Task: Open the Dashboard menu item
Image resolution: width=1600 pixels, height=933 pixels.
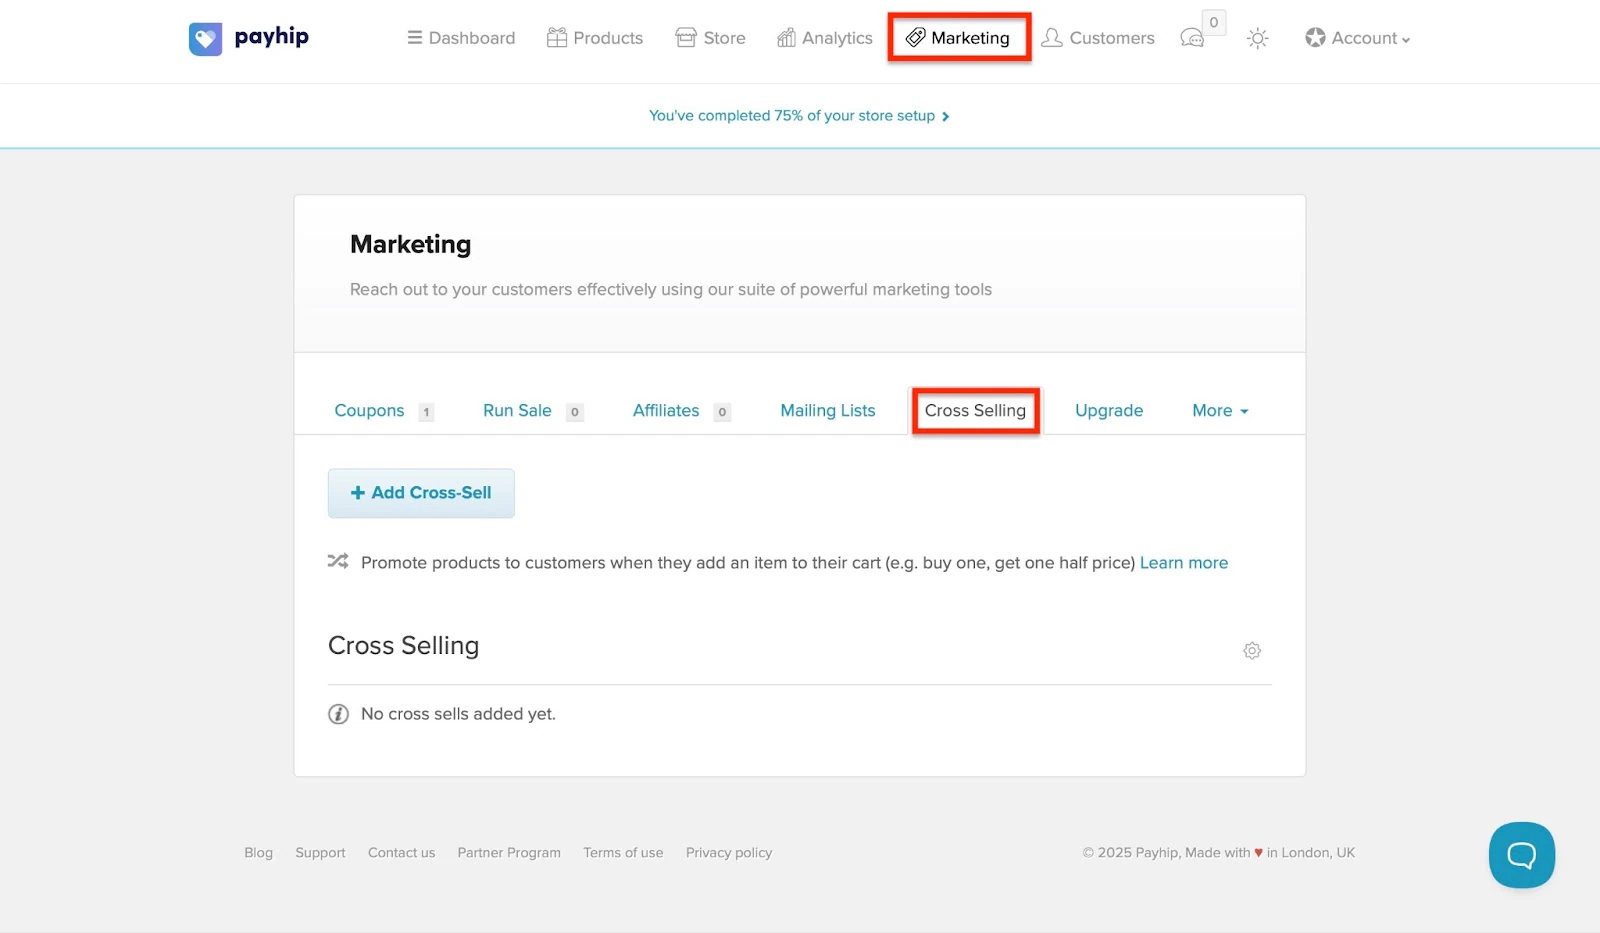Action: 461,38
